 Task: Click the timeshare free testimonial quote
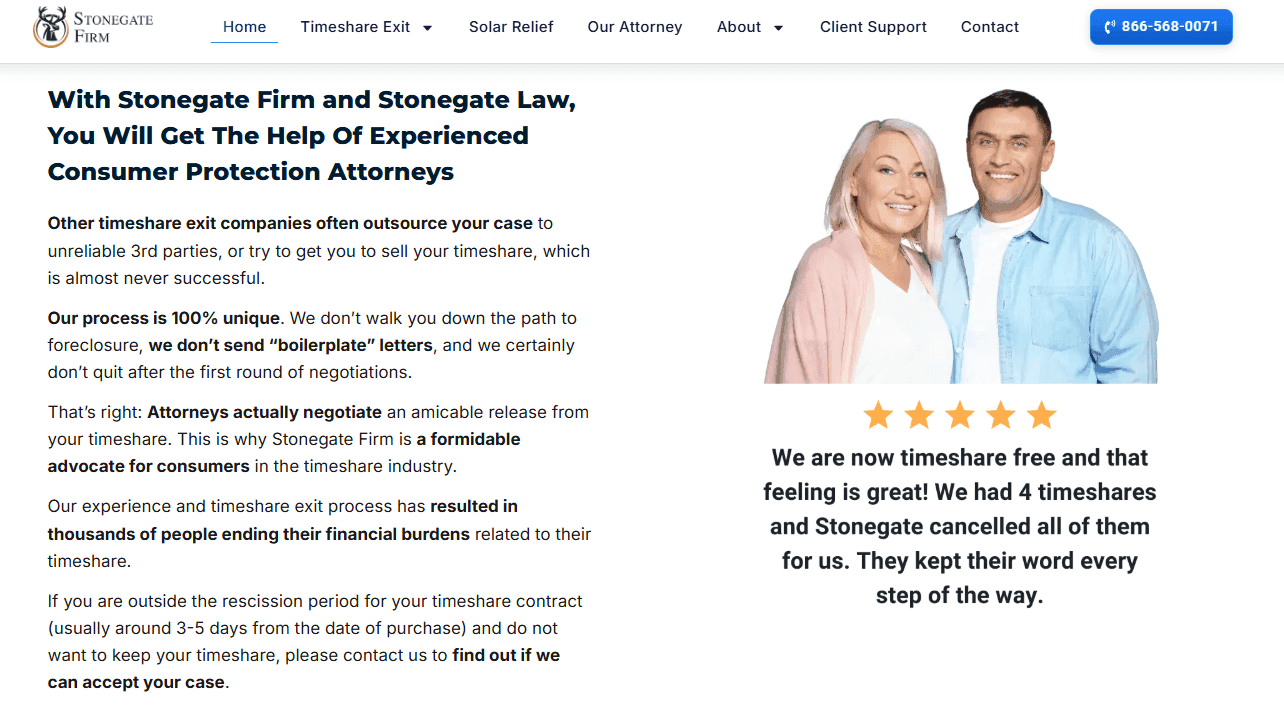(x=960, y=526)
